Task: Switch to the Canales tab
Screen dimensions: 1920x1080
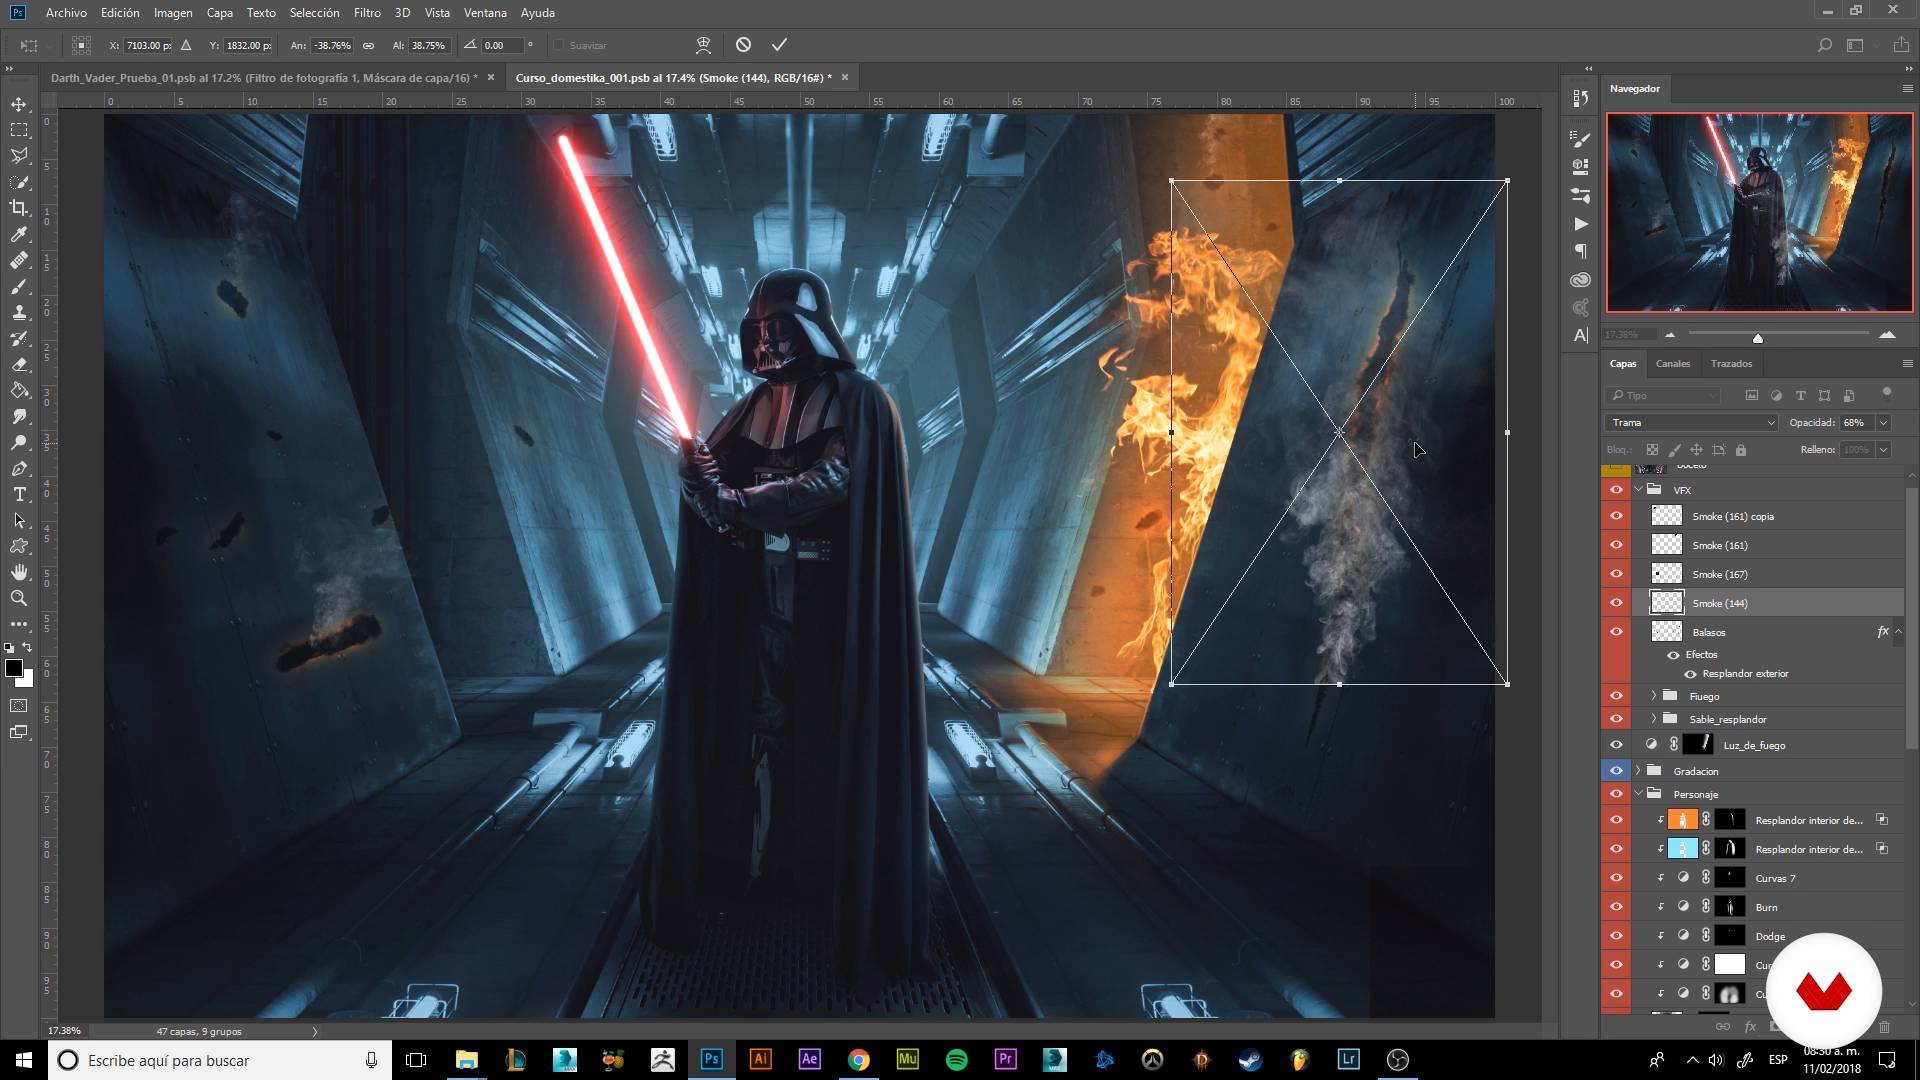Action: 1673,364
